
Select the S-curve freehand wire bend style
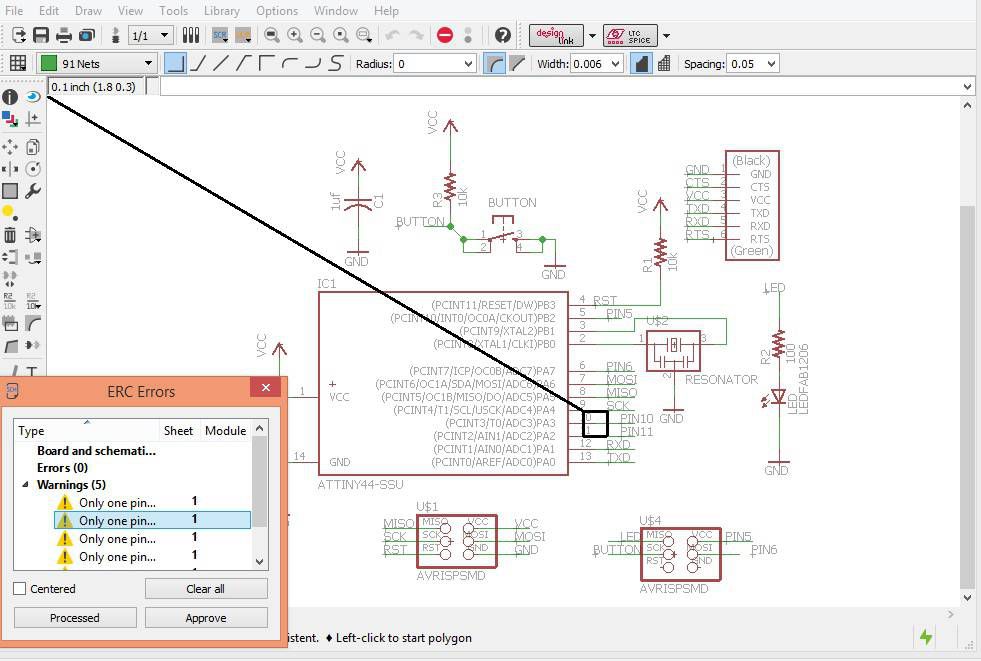pos(336,63)
